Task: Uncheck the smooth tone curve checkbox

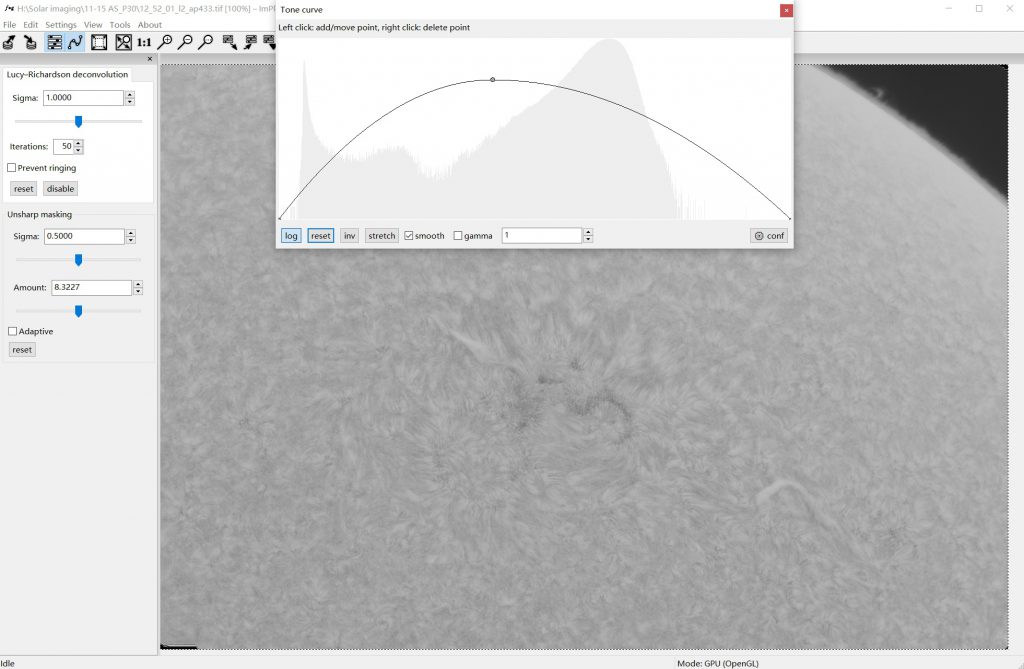Action: tap(409, 236)
